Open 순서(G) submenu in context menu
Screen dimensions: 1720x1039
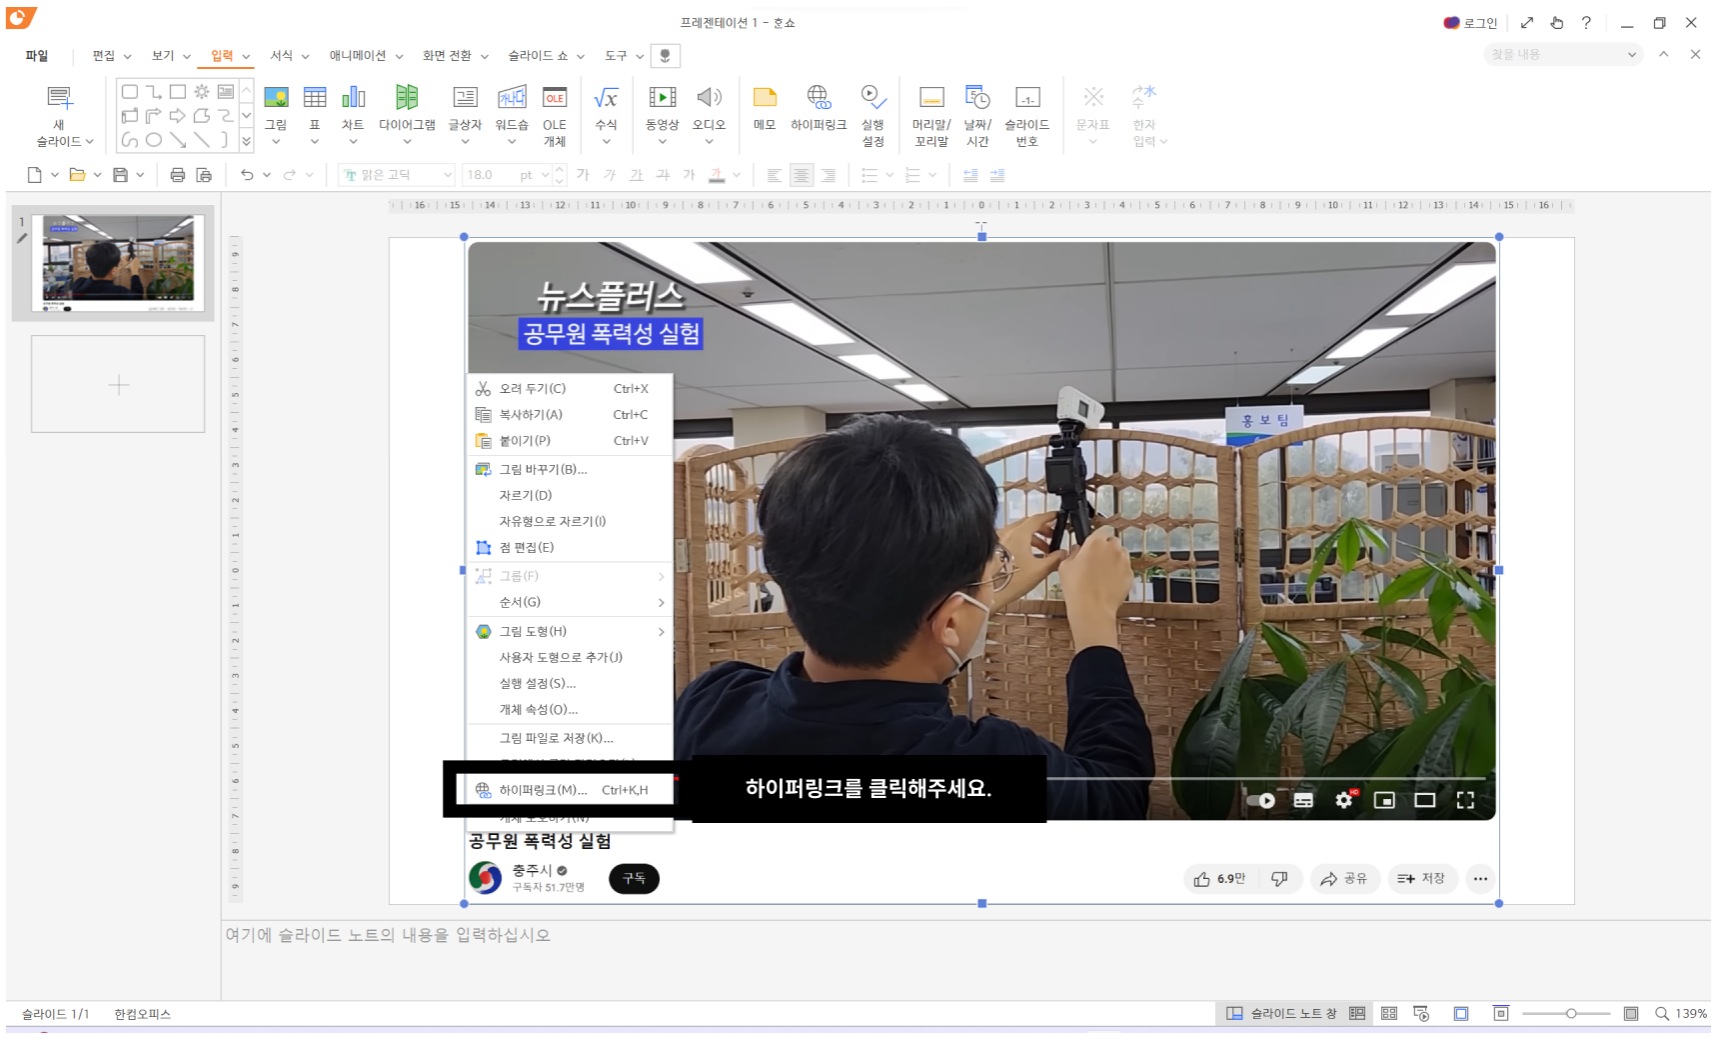tap(569, 602)
